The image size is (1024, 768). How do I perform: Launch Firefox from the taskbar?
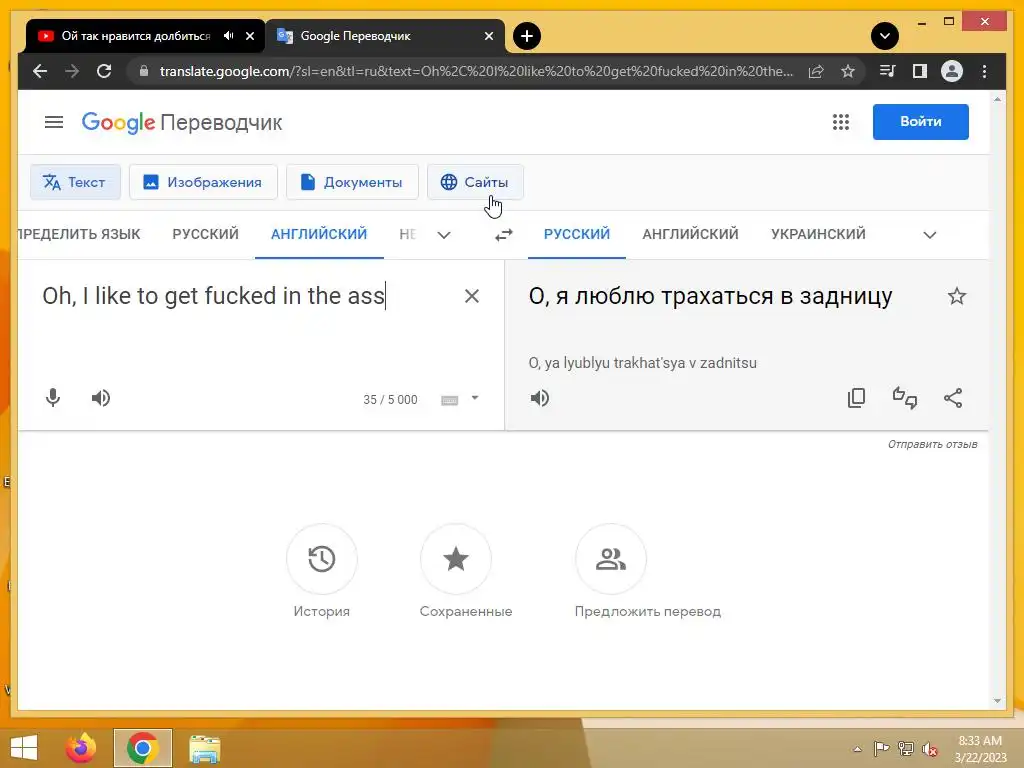[x=81, y=748]
